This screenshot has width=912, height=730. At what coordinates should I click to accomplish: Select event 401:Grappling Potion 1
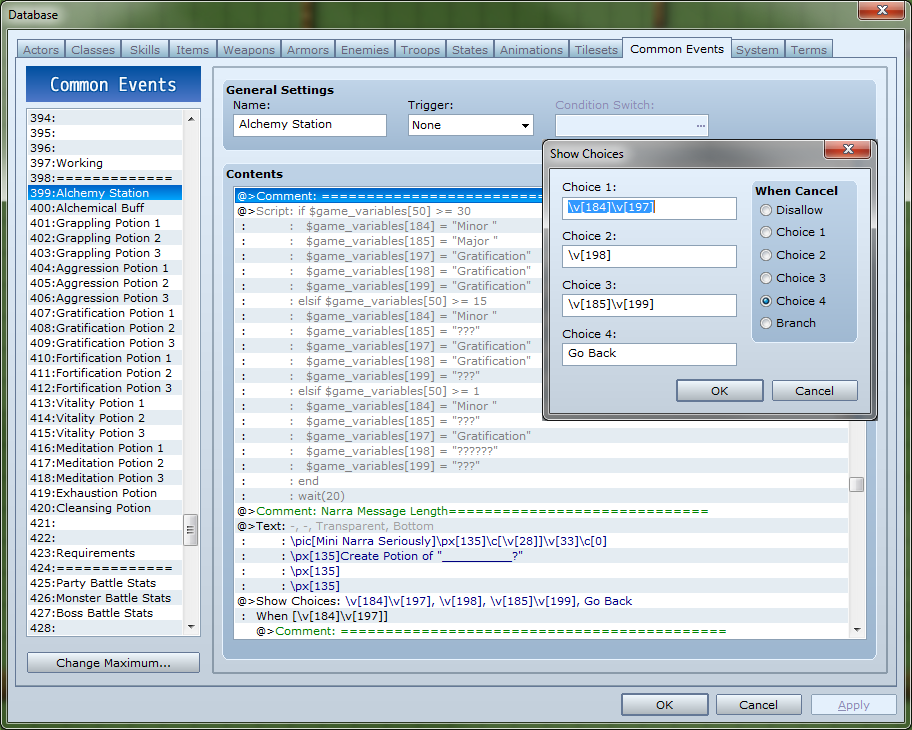pos(105,223)
